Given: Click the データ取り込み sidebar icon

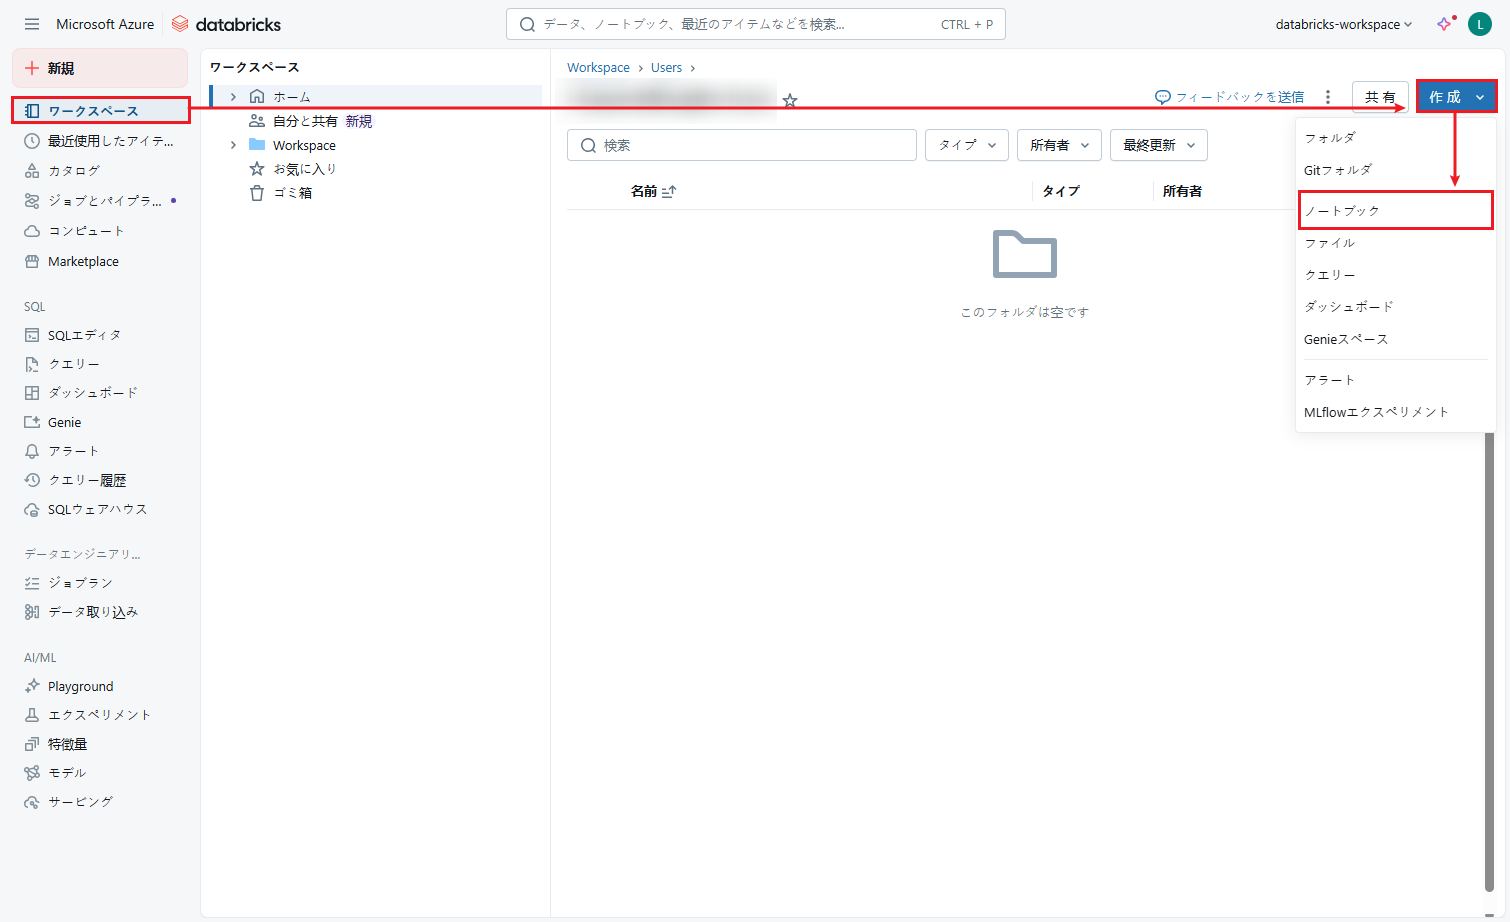Looking at the screenshot, I should point(32,612).
